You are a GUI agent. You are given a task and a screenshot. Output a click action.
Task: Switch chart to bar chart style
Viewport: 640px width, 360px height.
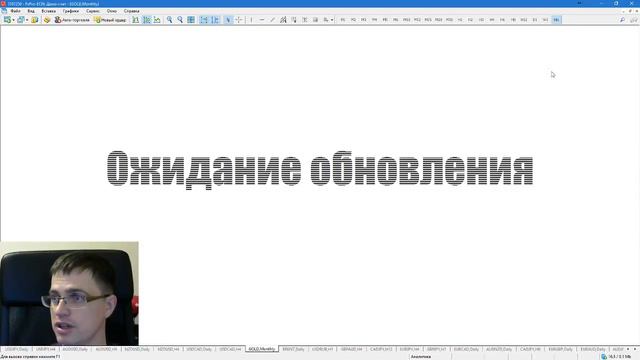click(136, 20)
